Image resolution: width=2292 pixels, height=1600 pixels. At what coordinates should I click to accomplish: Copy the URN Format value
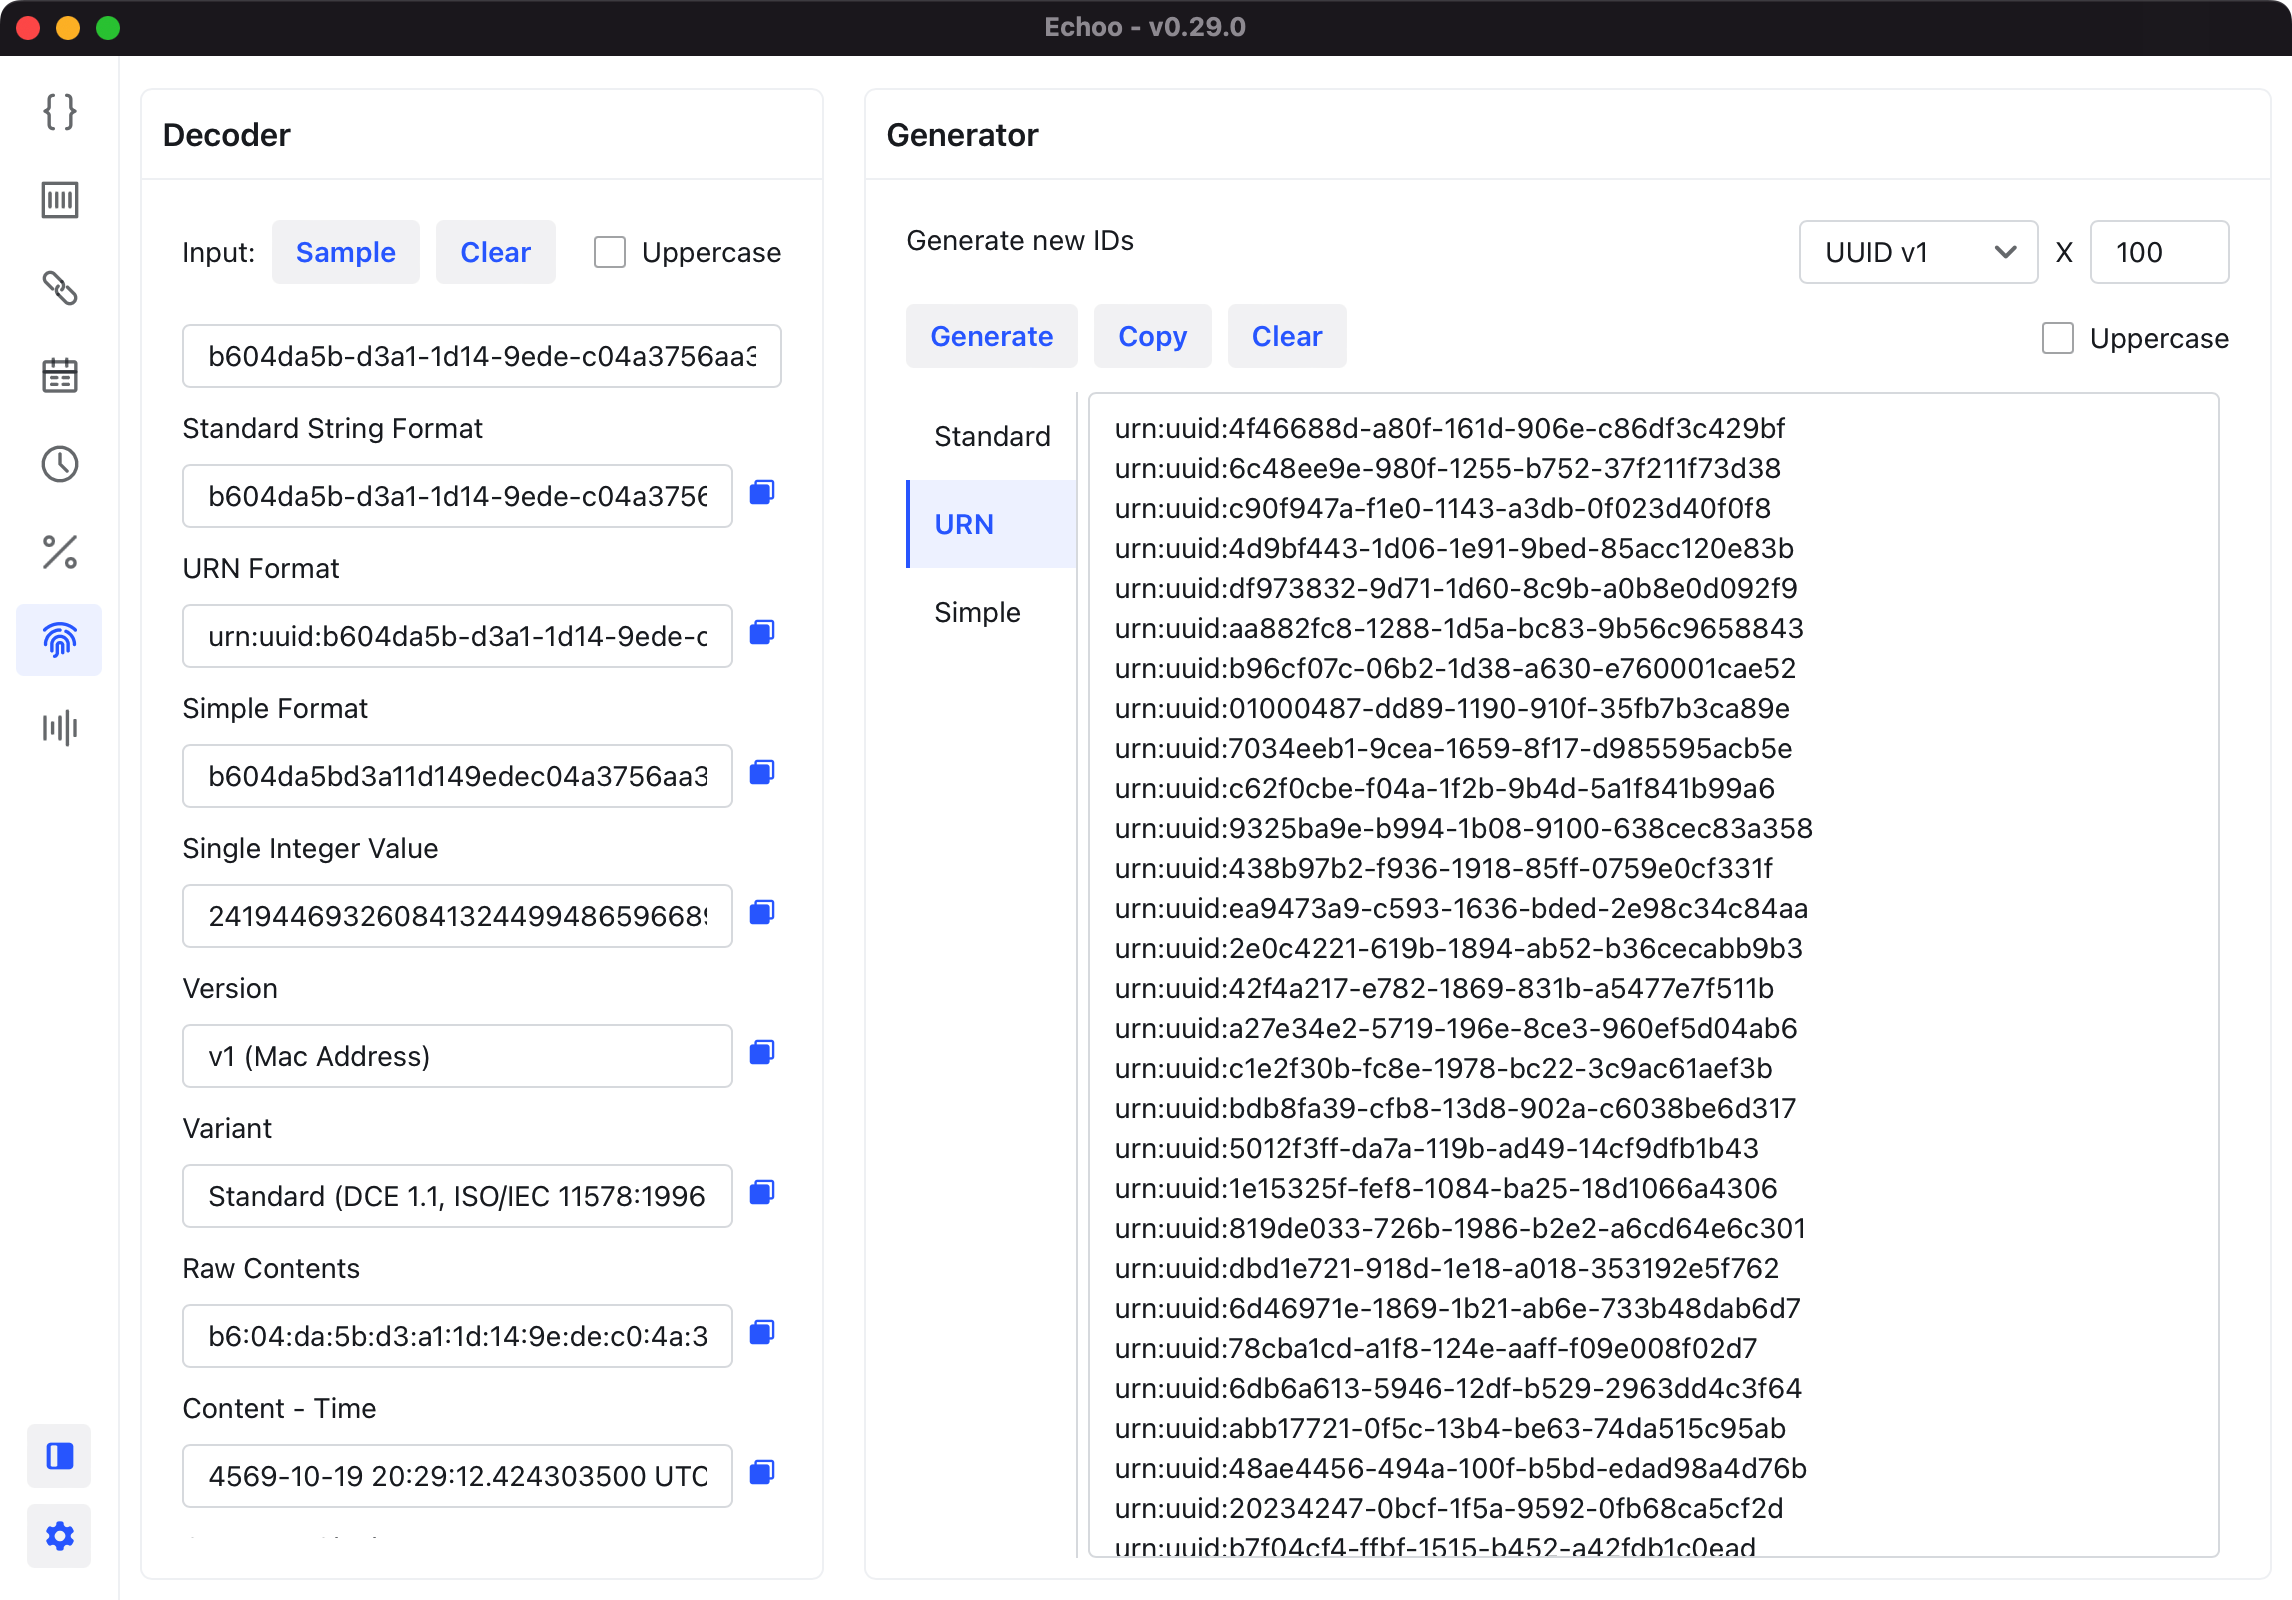[762, 633]
